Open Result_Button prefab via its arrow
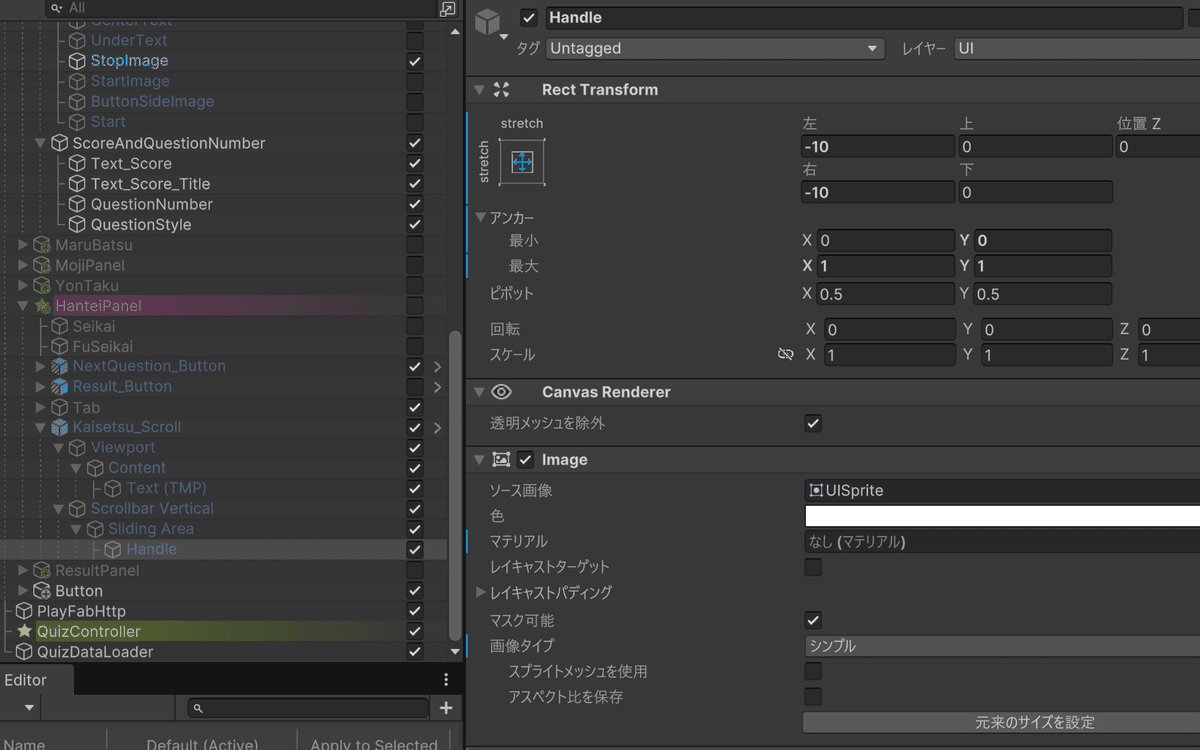 437,386
